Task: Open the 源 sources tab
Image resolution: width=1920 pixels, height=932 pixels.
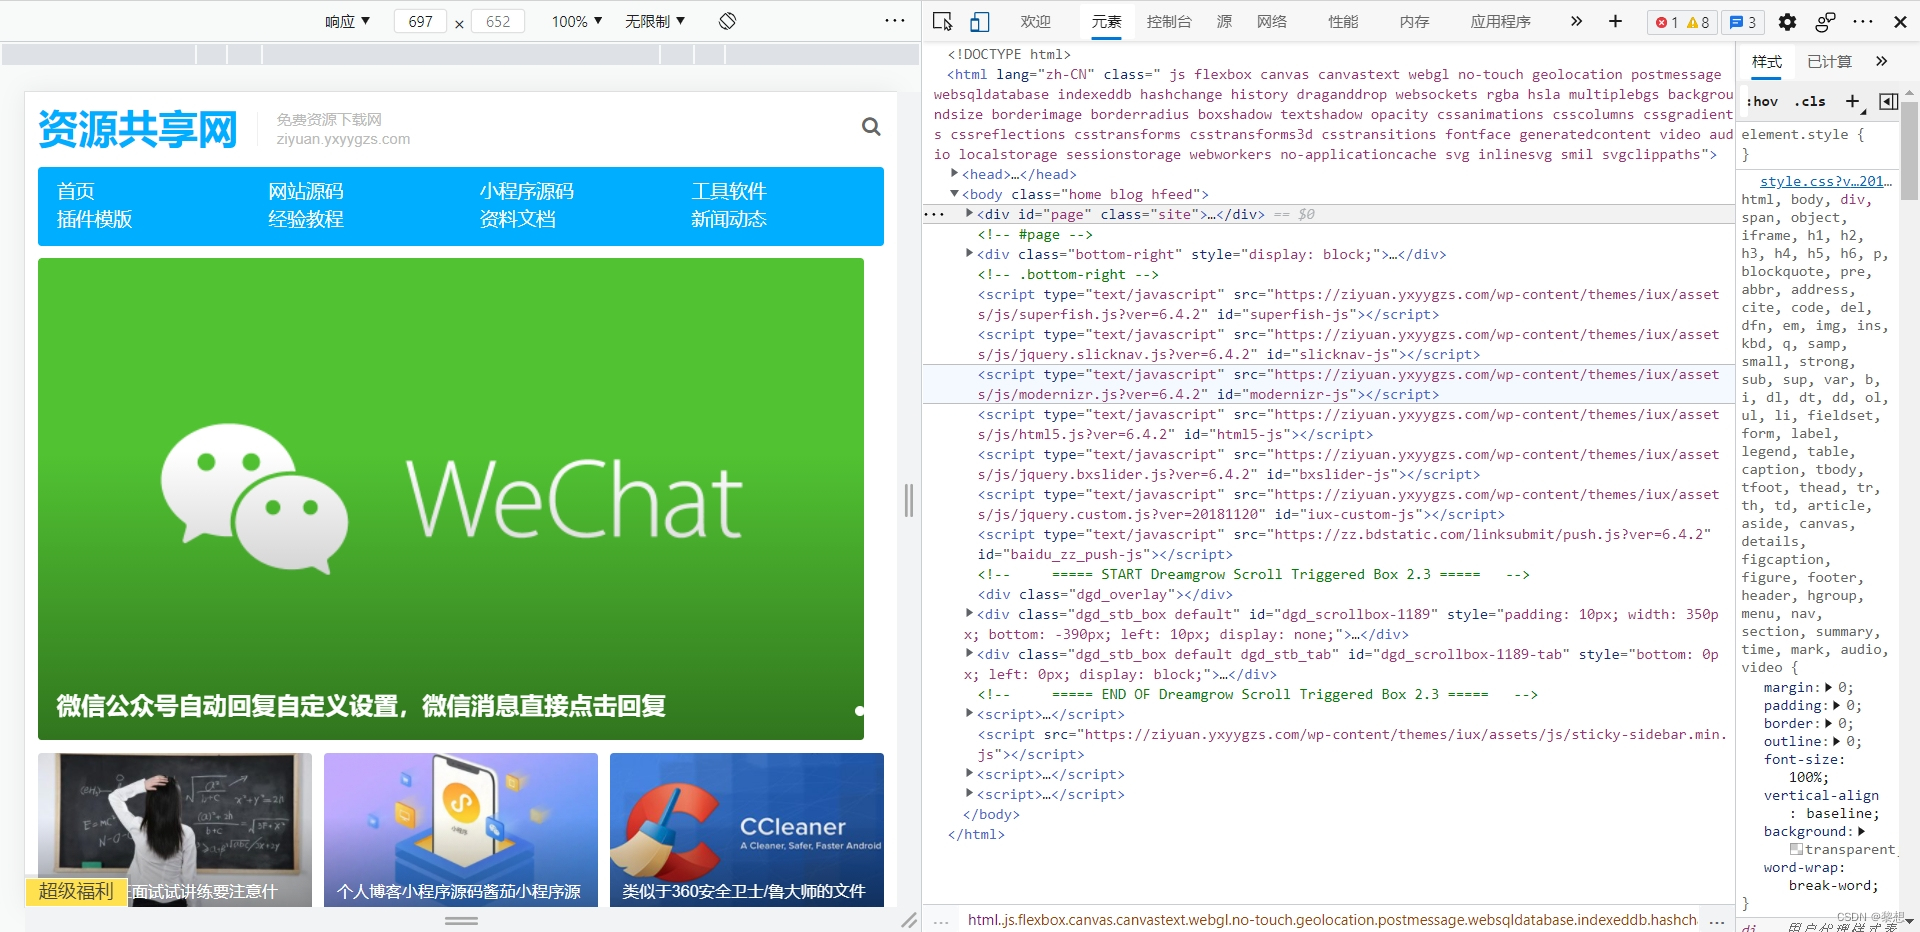Action: (x=1224, y=21)
